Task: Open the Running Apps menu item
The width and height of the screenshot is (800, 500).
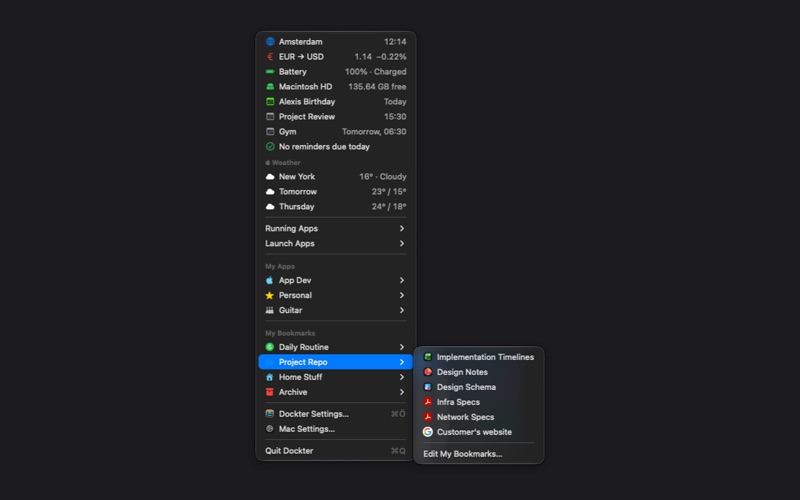Action: (x=335, y=229)
